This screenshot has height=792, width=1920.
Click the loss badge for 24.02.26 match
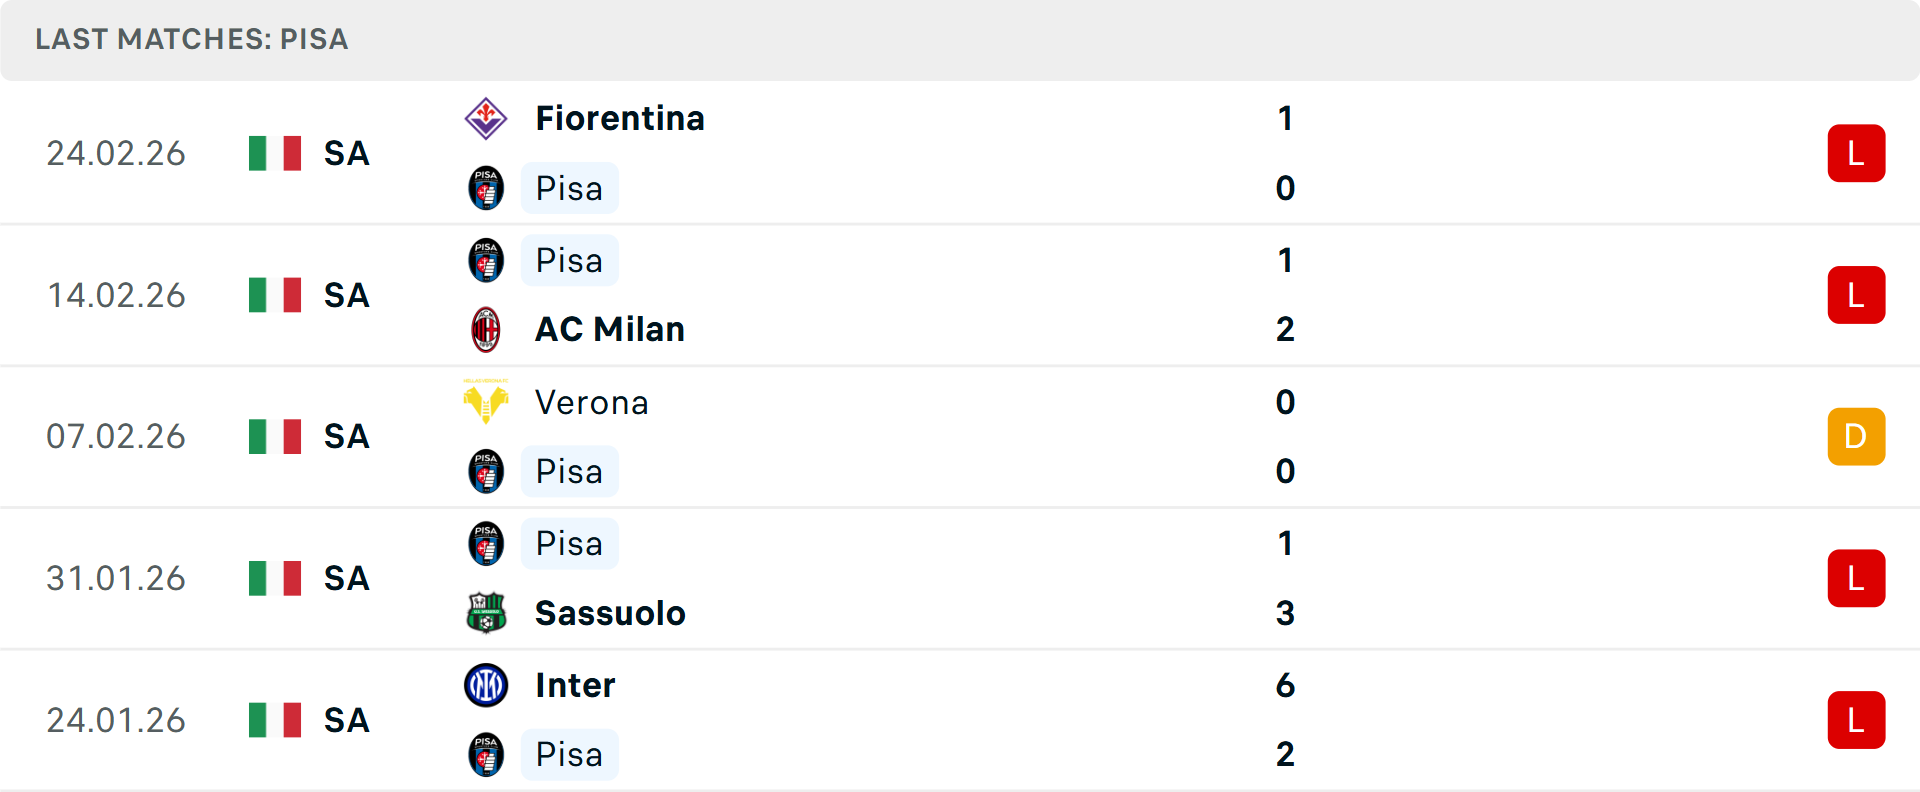[1856, 153]
